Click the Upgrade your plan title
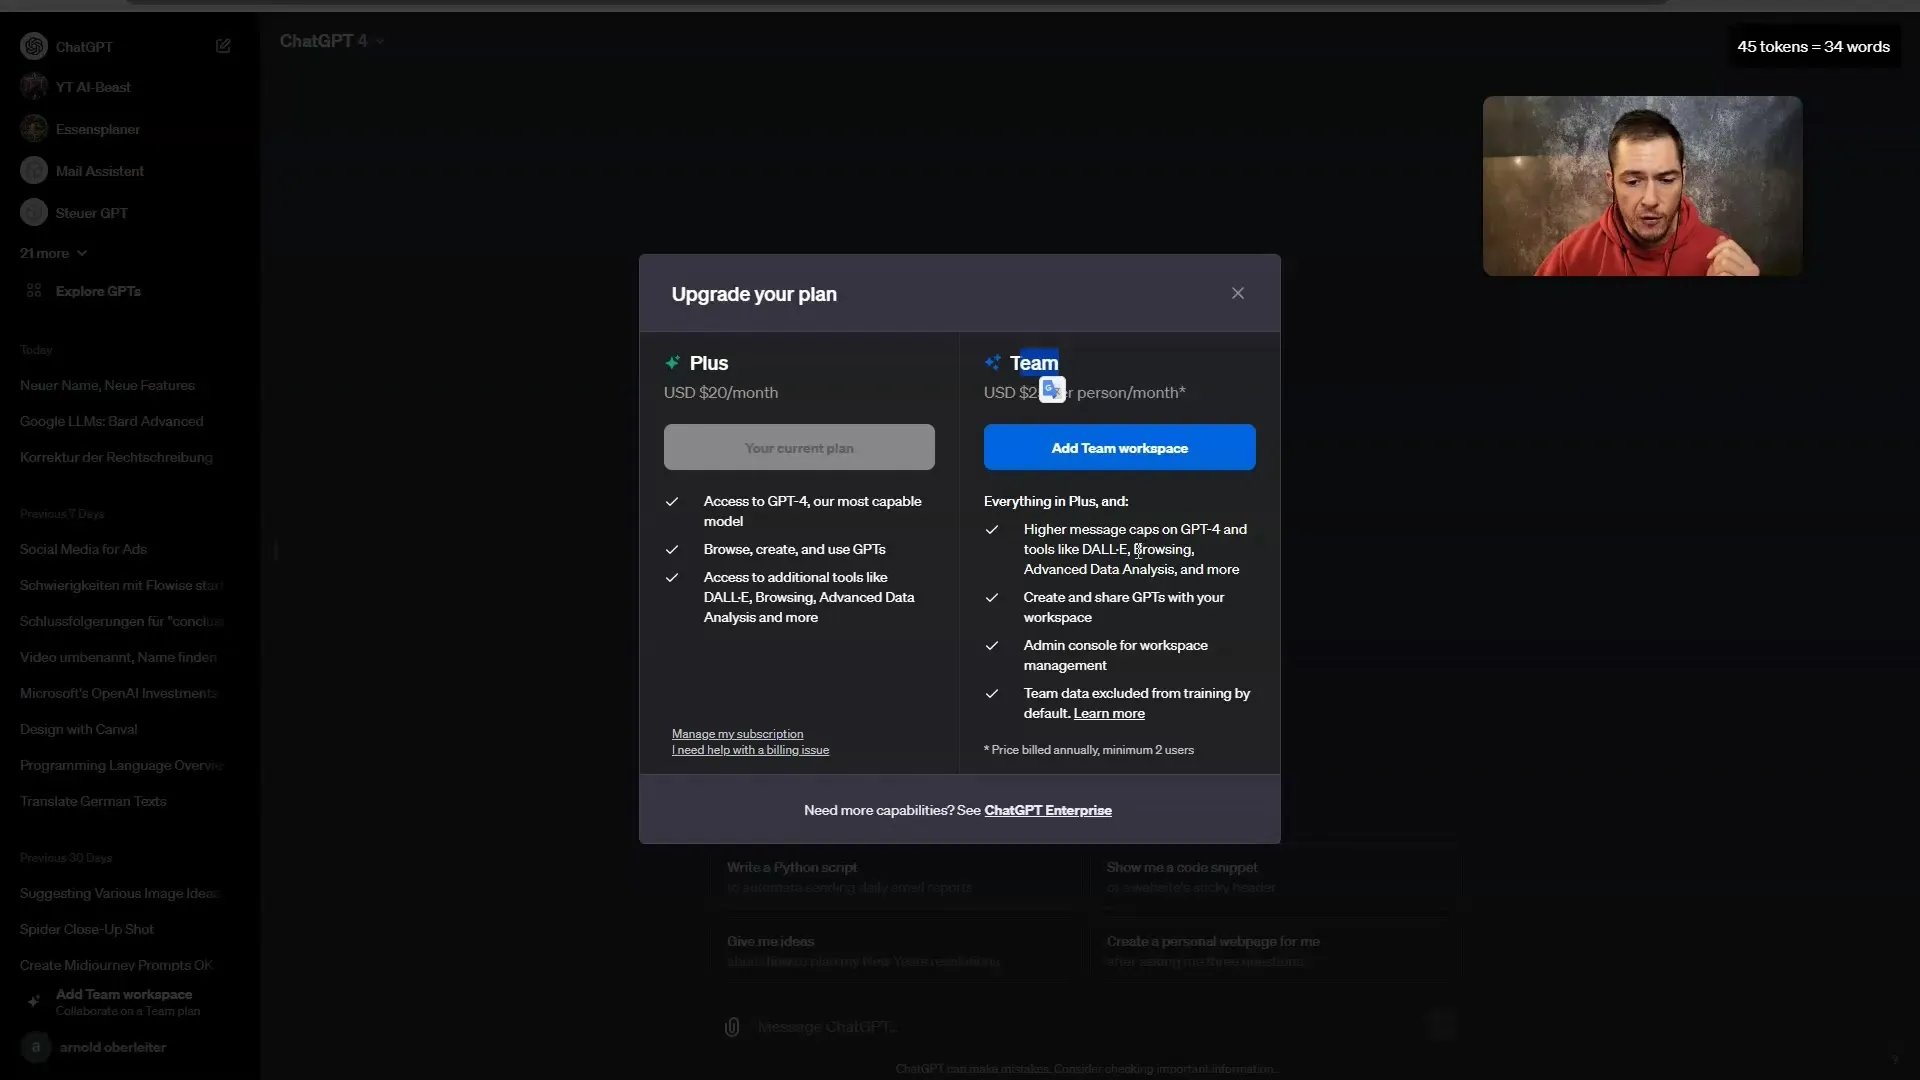This screenshot has height=1080, width=1920. coord(754,294)
